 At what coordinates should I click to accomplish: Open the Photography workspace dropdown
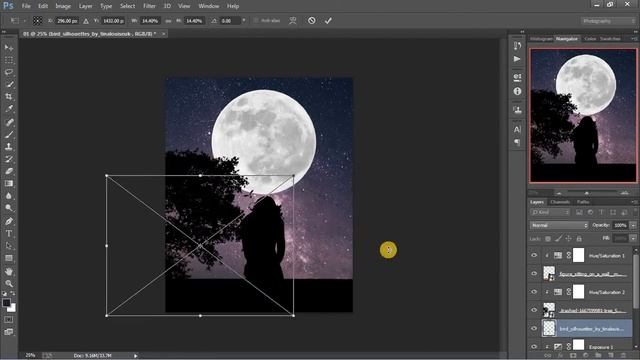pos(608,21)
